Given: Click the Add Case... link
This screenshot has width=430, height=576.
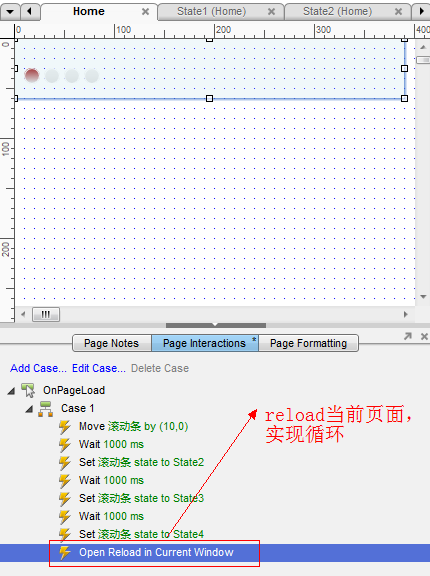Looking at the screenshot, I should [38, 368].
